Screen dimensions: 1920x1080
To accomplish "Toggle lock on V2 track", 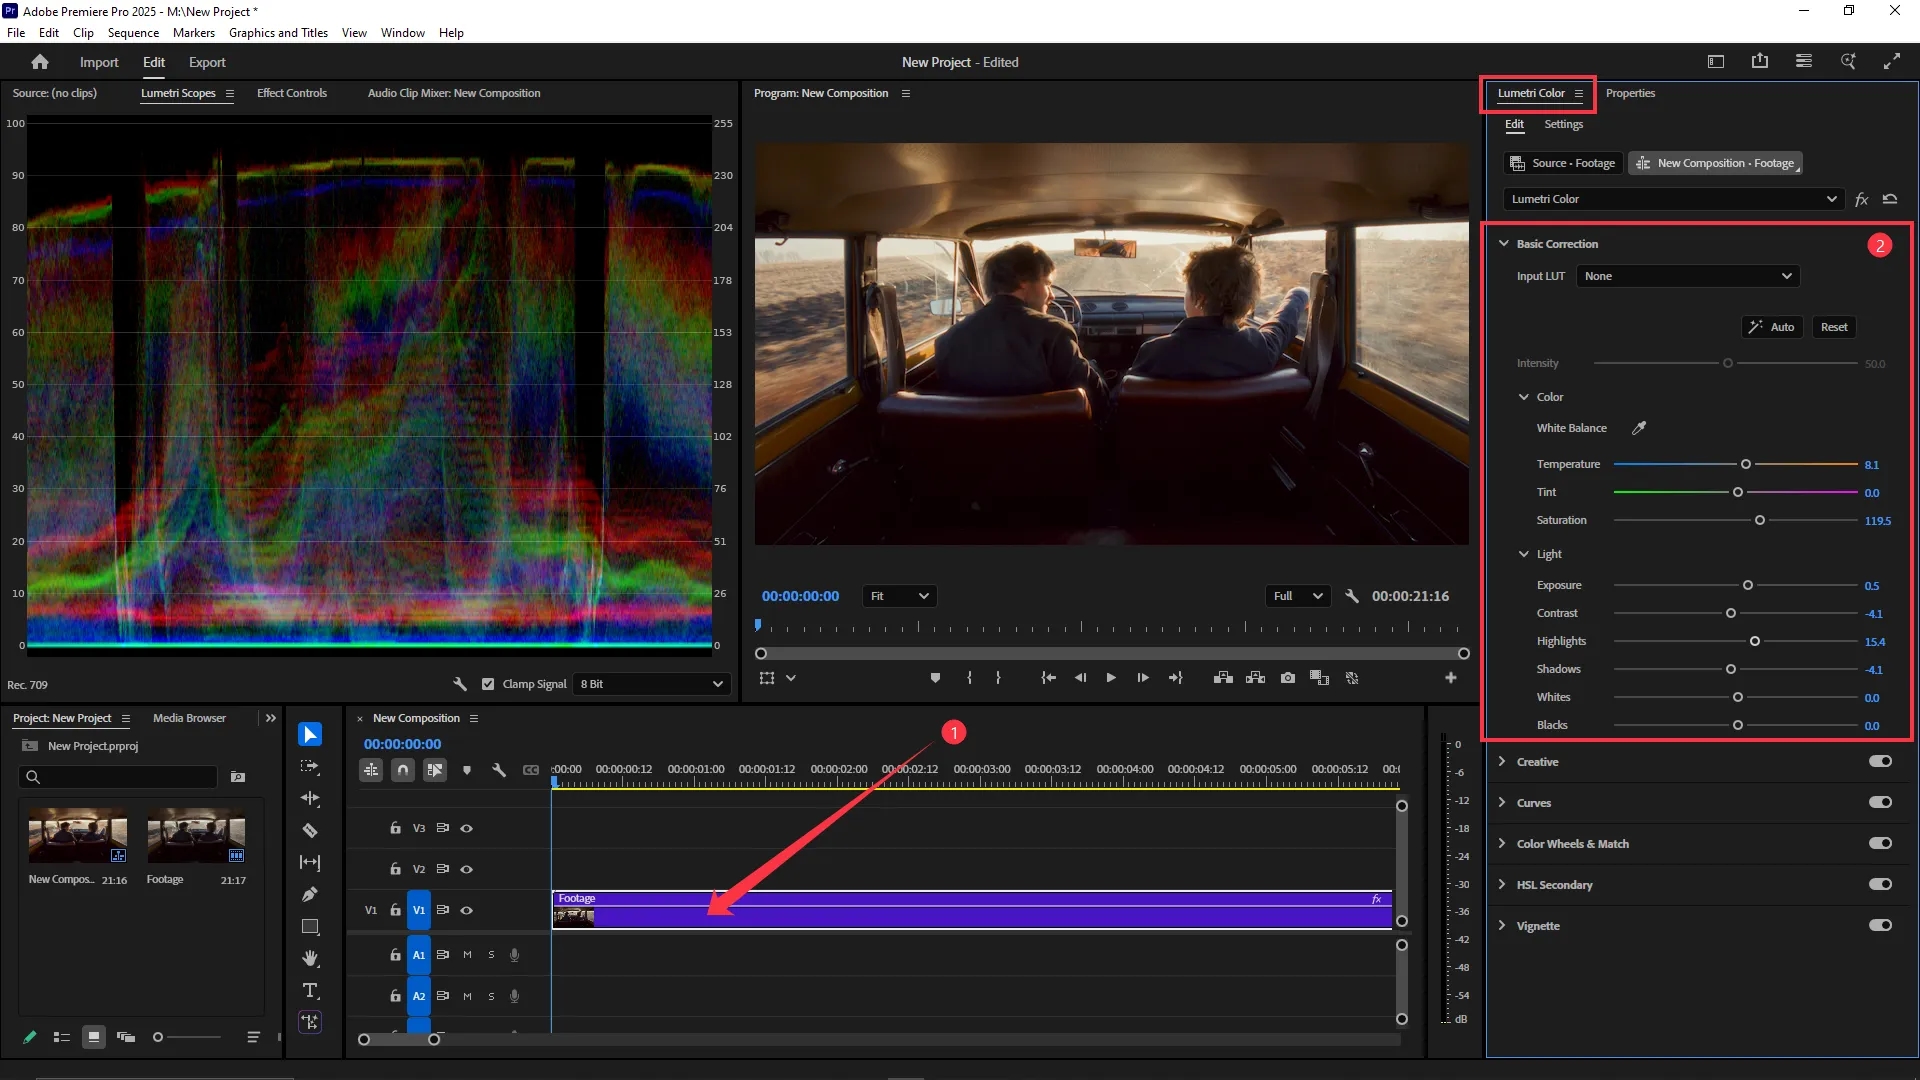I will (395, 869).
